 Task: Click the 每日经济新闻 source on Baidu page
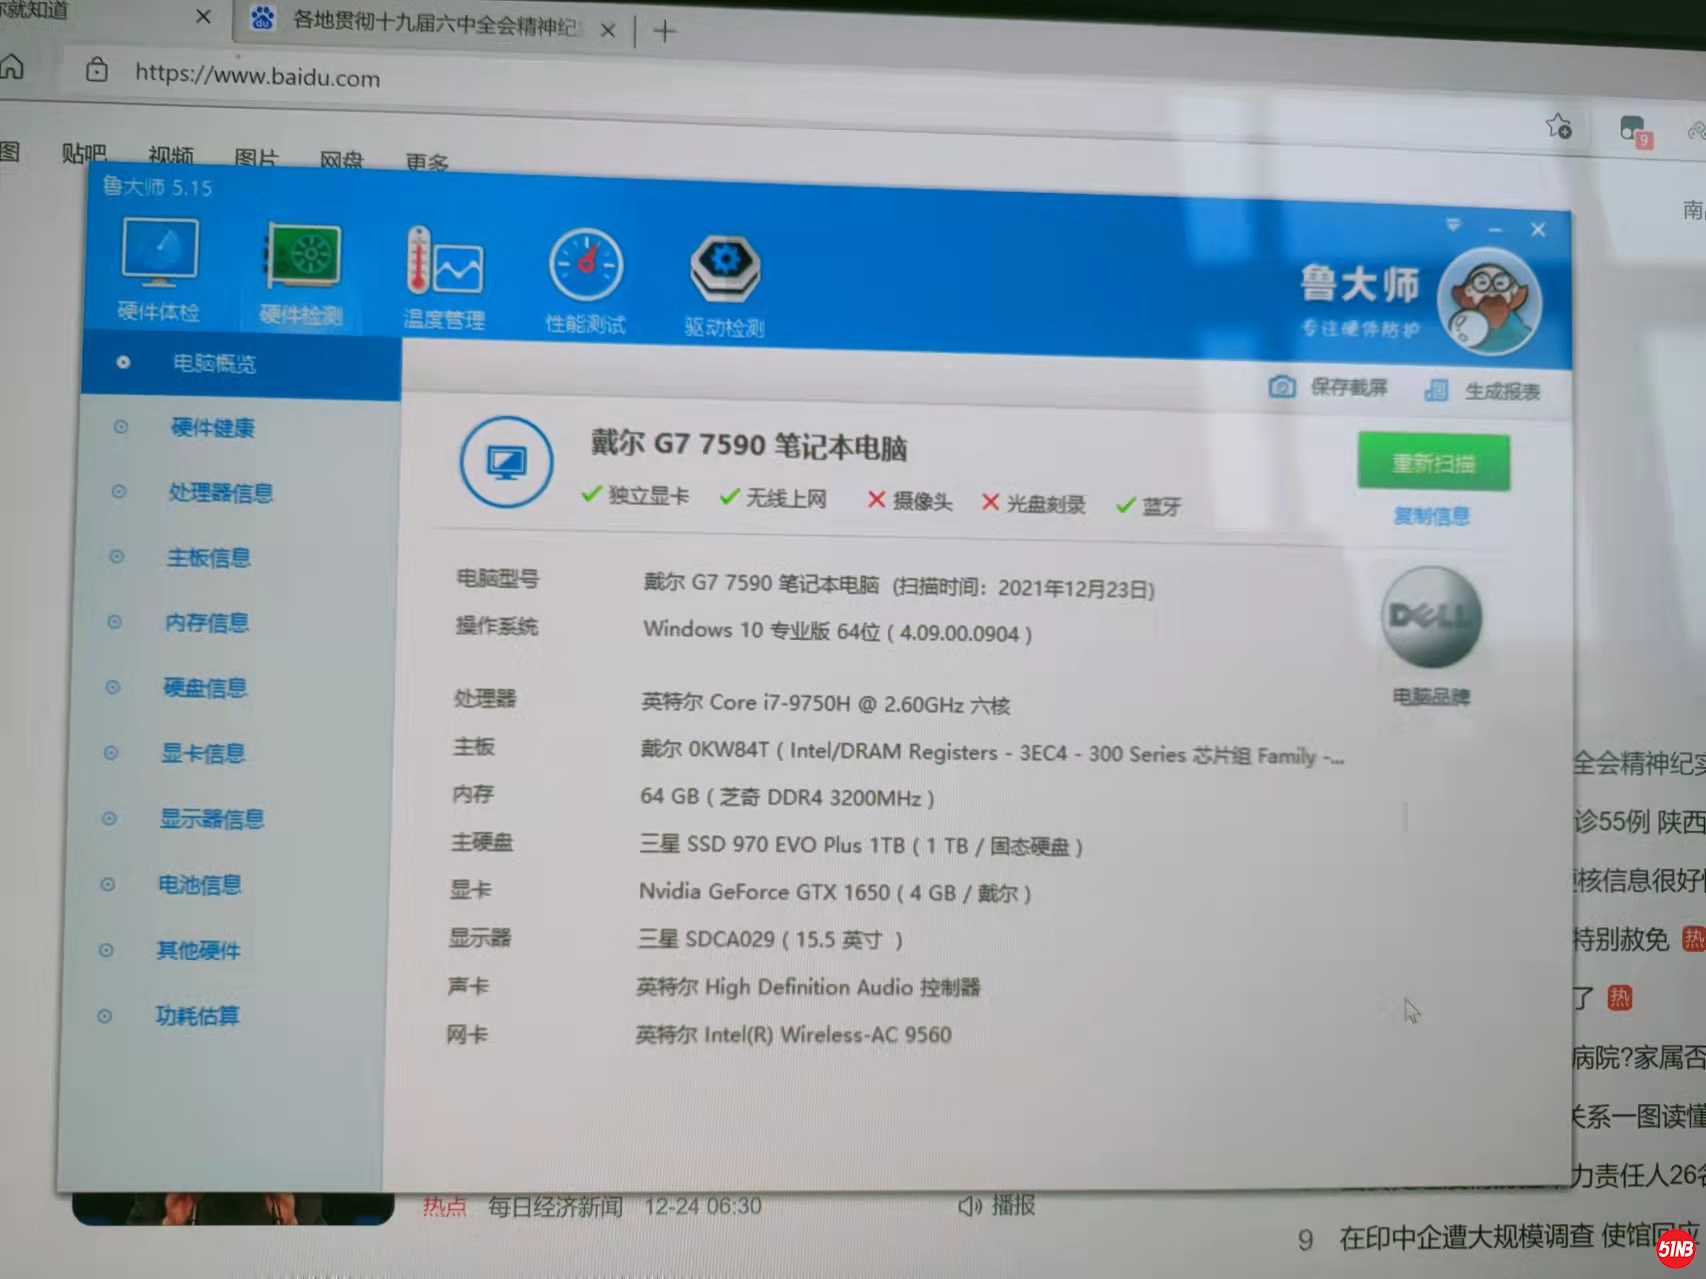click(555, 1207)
